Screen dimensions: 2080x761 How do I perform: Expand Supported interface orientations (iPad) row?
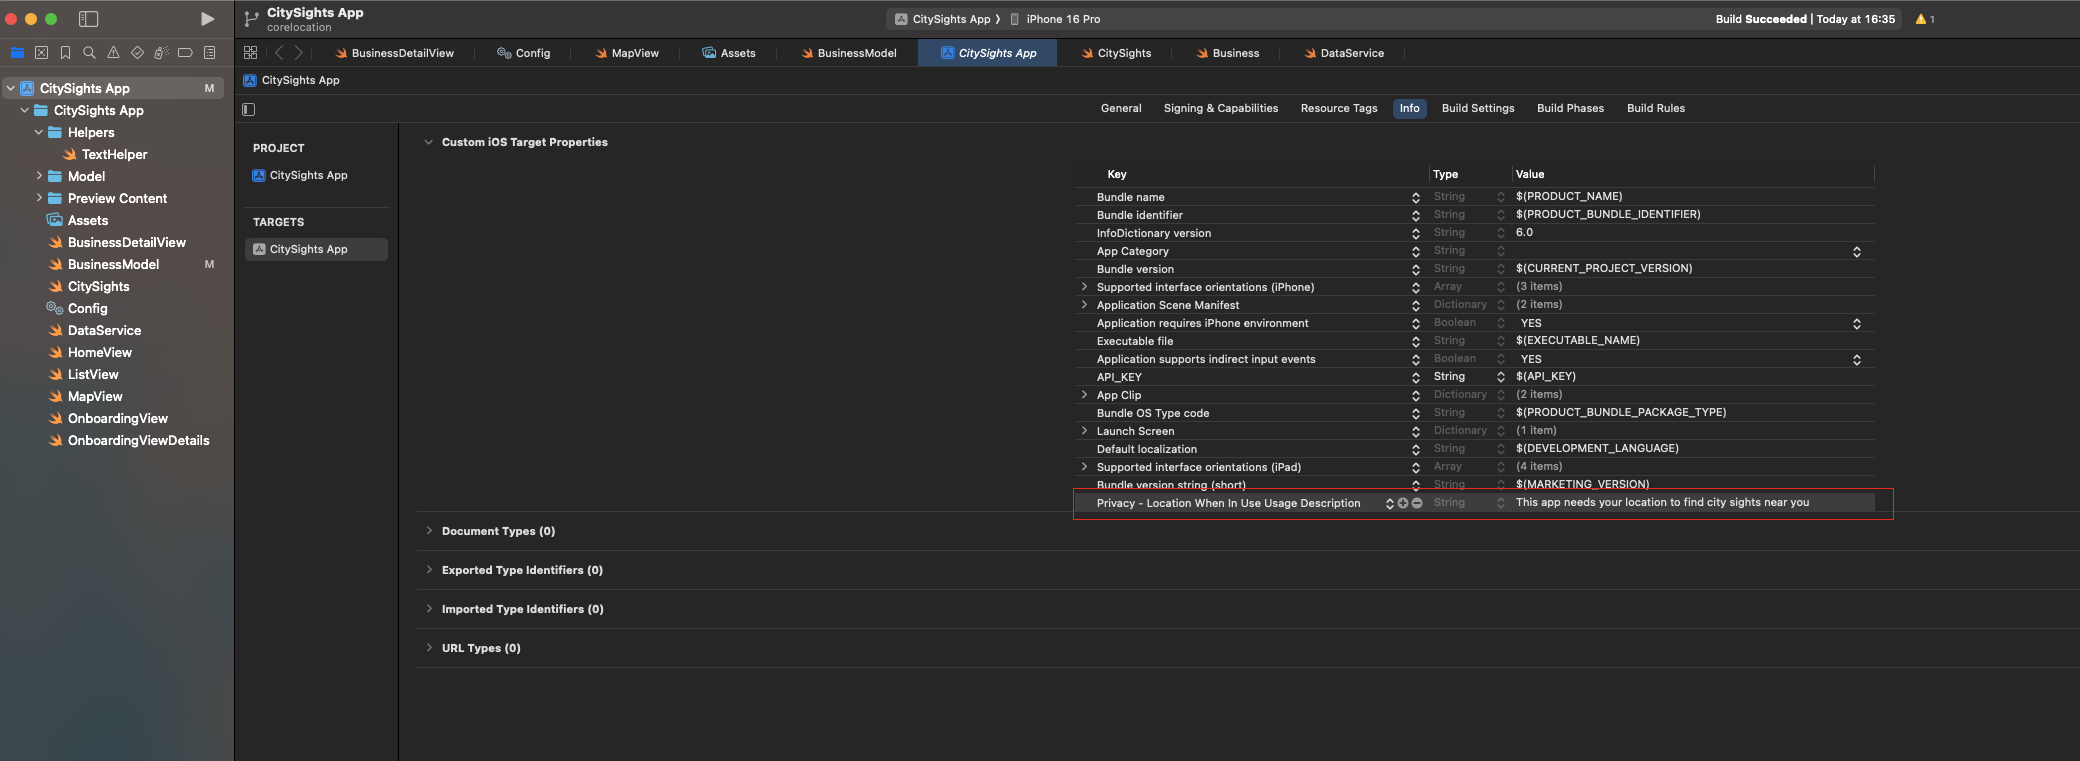pyautogui.click(x=1084, y=467)
